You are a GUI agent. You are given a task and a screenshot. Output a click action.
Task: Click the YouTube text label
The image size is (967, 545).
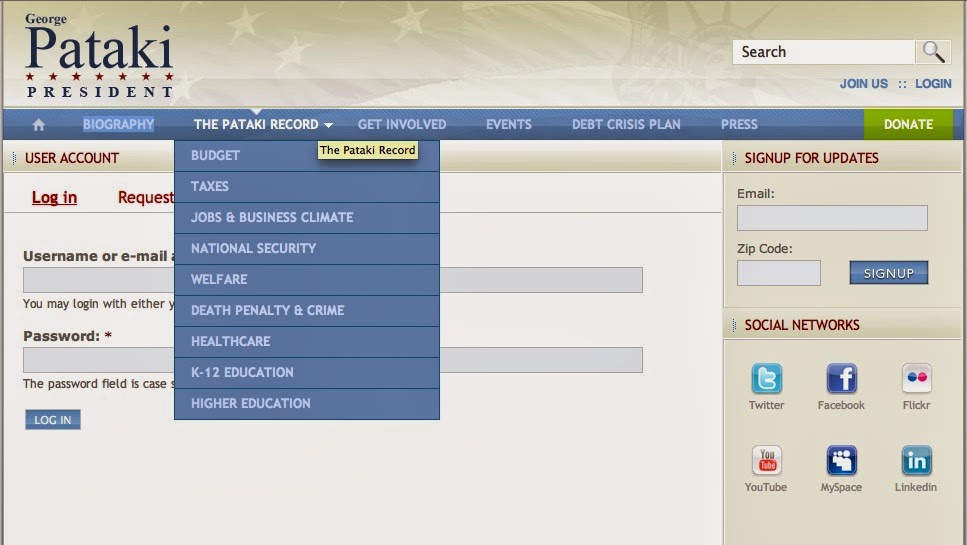coord(766,487)
